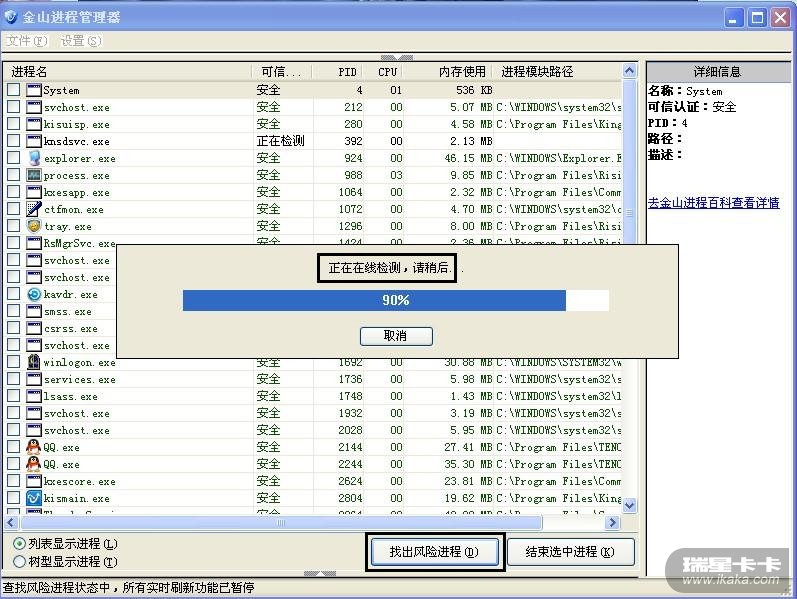This screenshot has height=599, width=797.
Task: Click the kismain.exe blue check icon
Action: 34,498
